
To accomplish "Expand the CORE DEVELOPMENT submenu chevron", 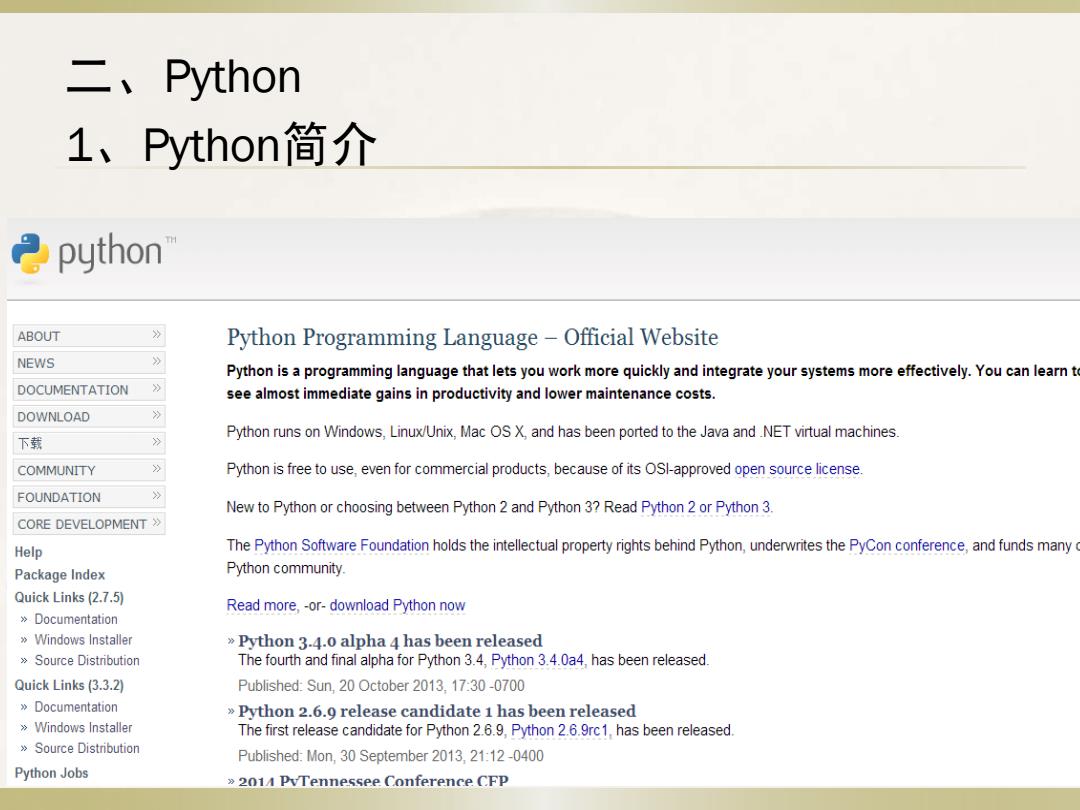I will [156, 523].
